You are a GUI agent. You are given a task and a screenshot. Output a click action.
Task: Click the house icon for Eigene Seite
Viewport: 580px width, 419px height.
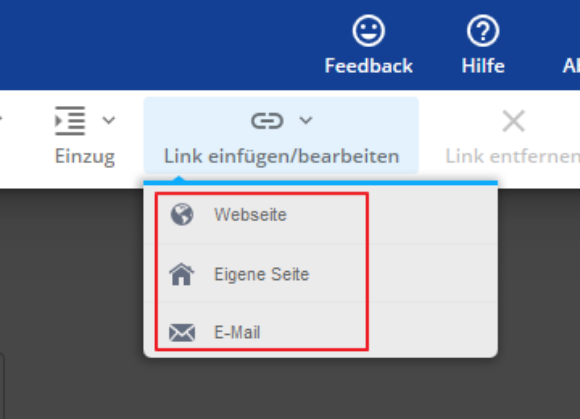point(182,274)
